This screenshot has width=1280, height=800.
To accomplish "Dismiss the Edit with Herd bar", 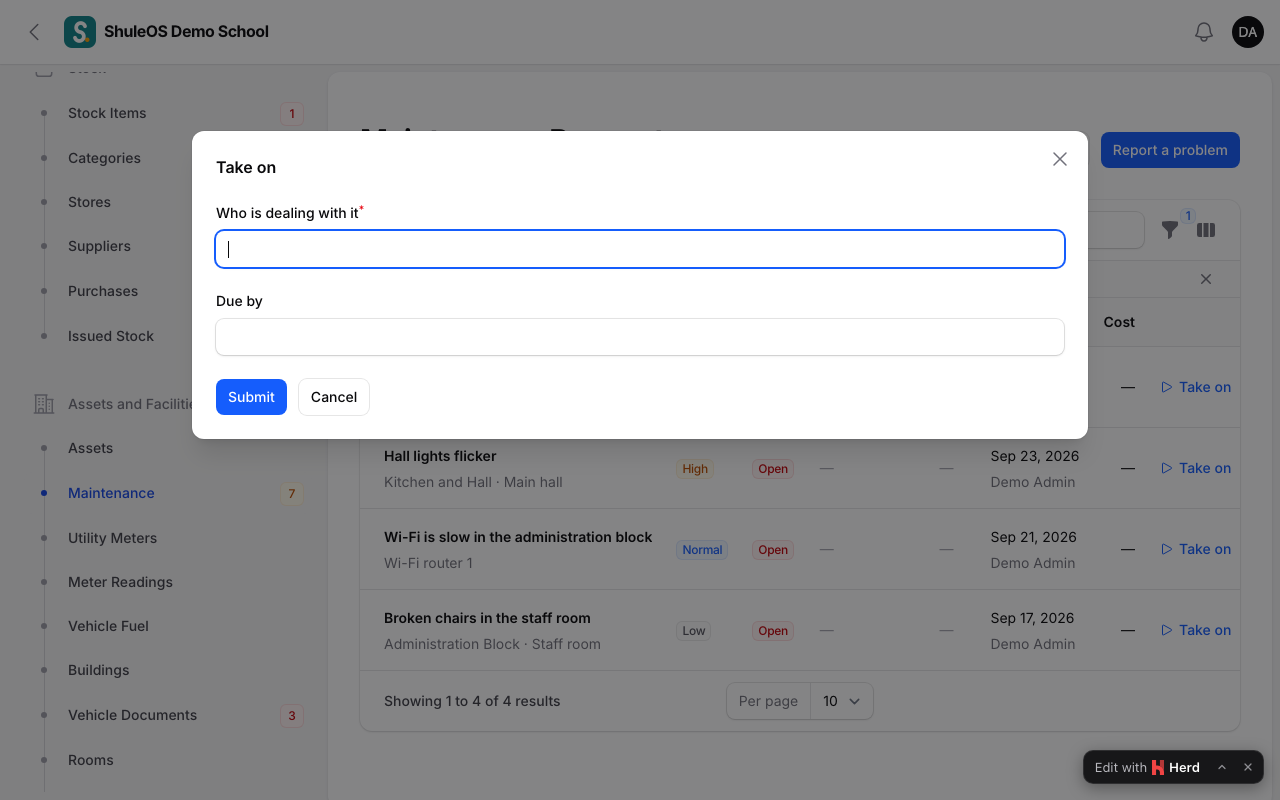I will coord(1248,767).
